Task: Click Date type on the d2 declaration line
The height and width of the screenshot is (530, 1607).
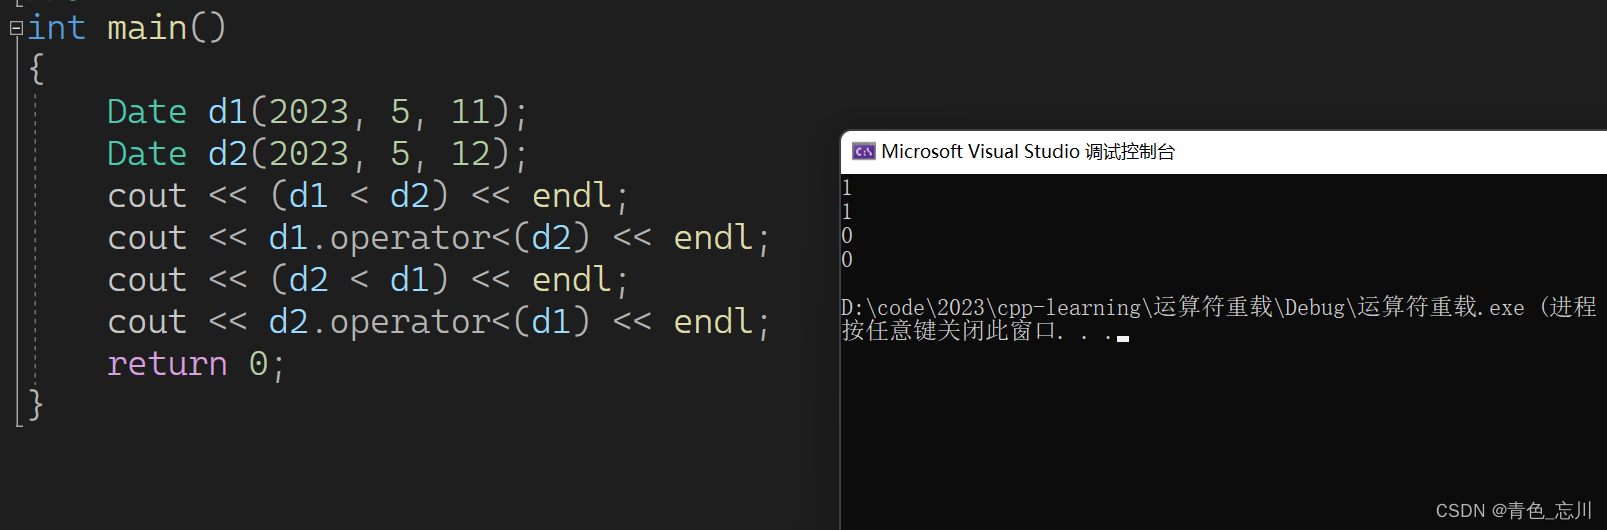Action: pyautogui.click(x=147, y=154)
